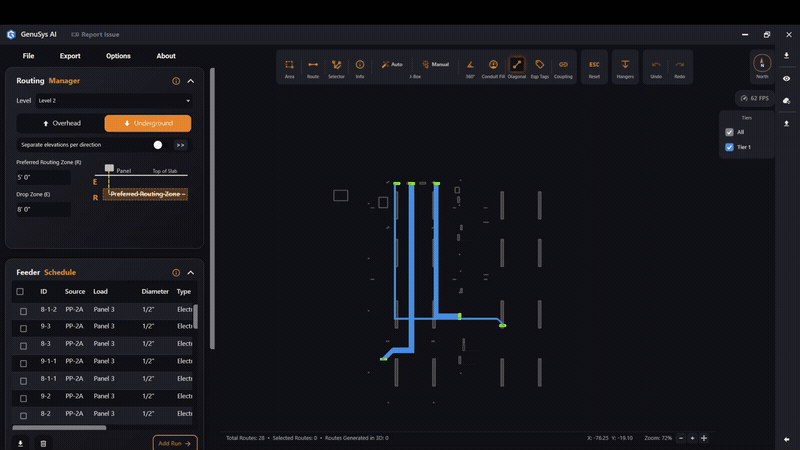Click the Source column header
This screenshot has width=800, height=450.
pos(75,292)
